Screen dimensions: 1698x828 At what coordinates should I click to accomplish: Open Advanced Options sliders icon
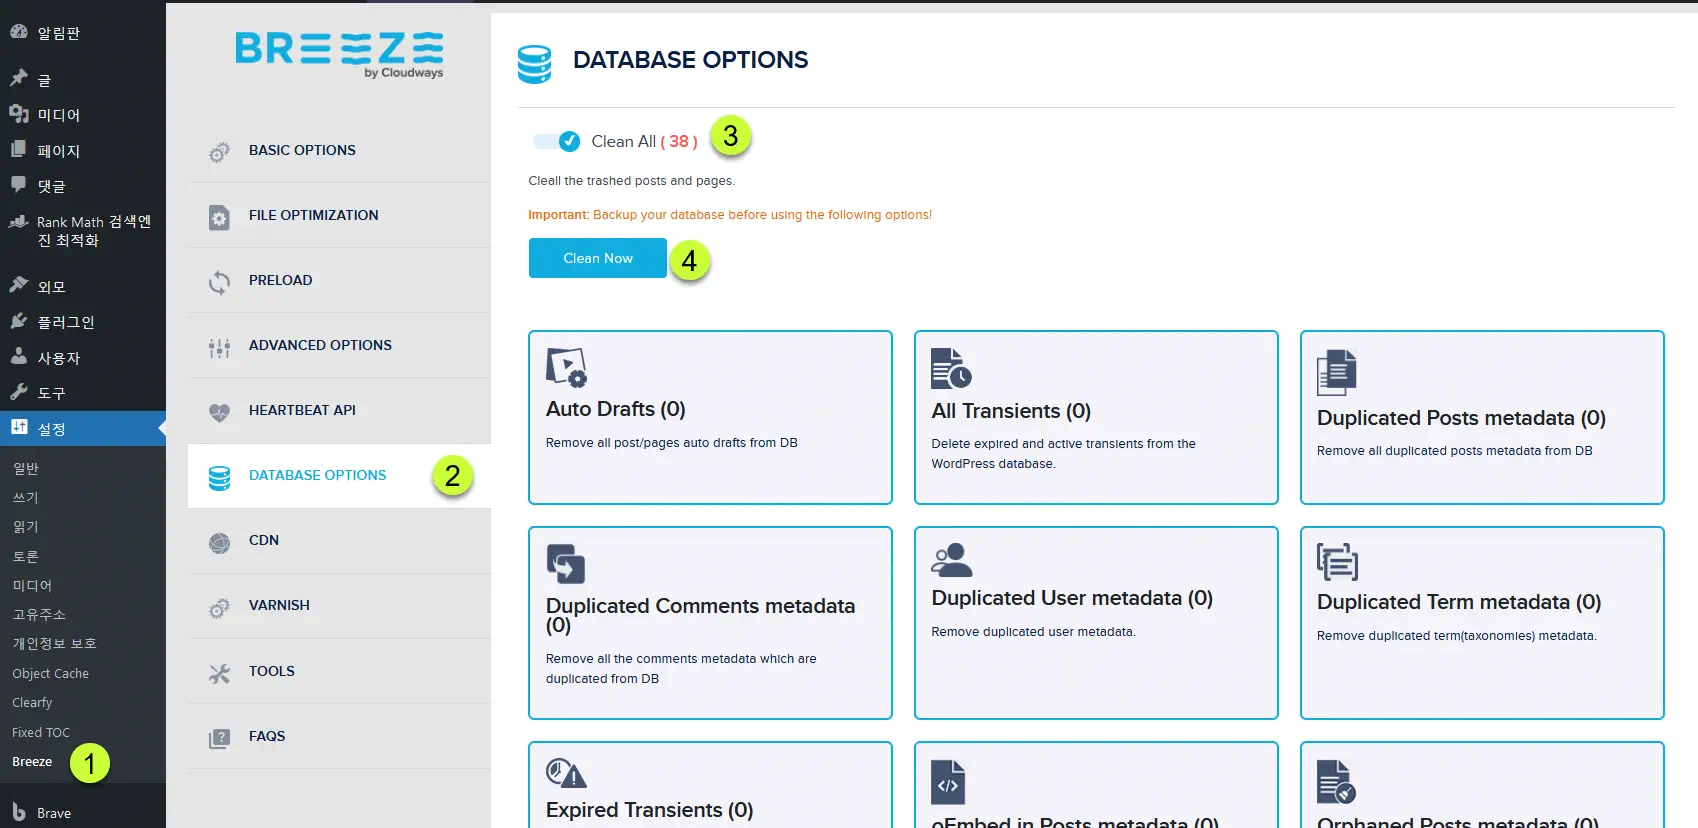click(x=219, y=347)
